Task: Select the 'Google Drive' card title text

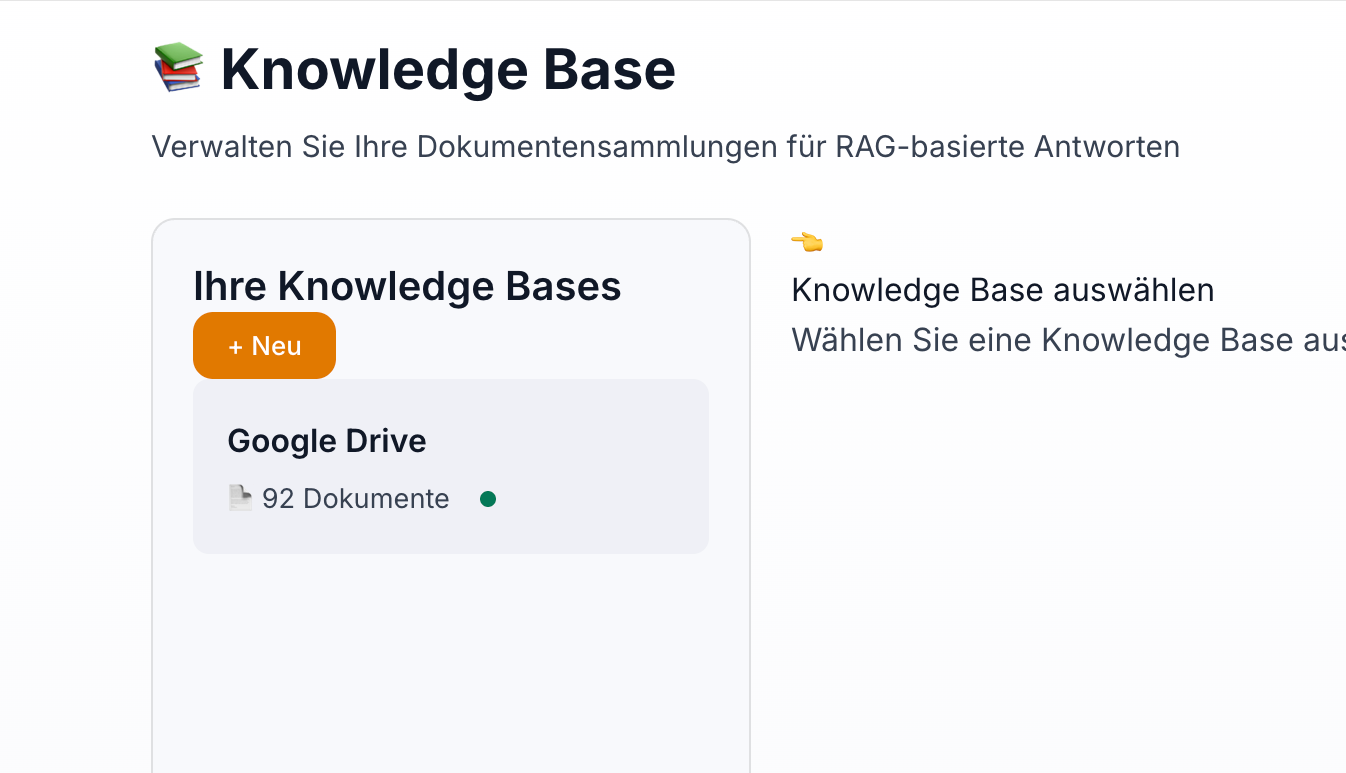Action: (x=327, y=441)
